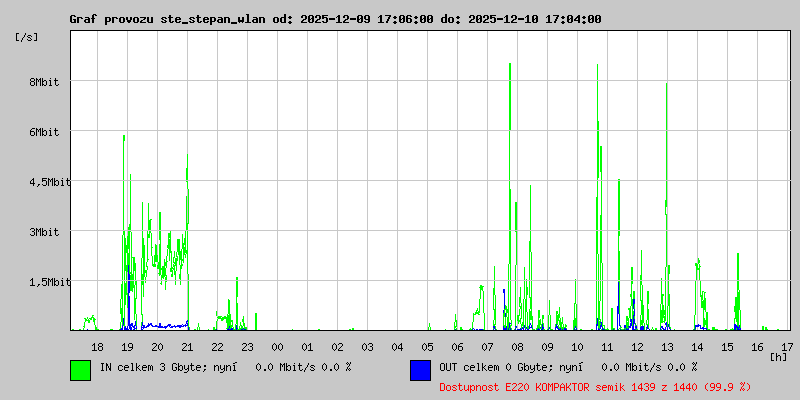Click hour label 14 on time axis

697,347
